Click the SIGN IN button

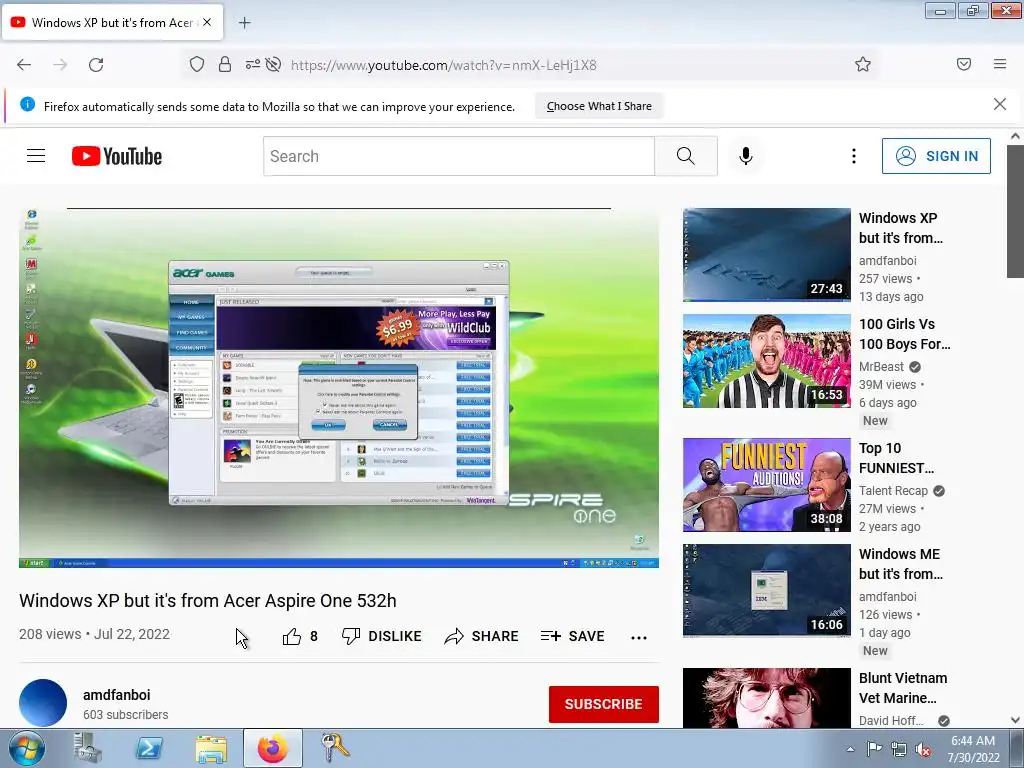936,156
